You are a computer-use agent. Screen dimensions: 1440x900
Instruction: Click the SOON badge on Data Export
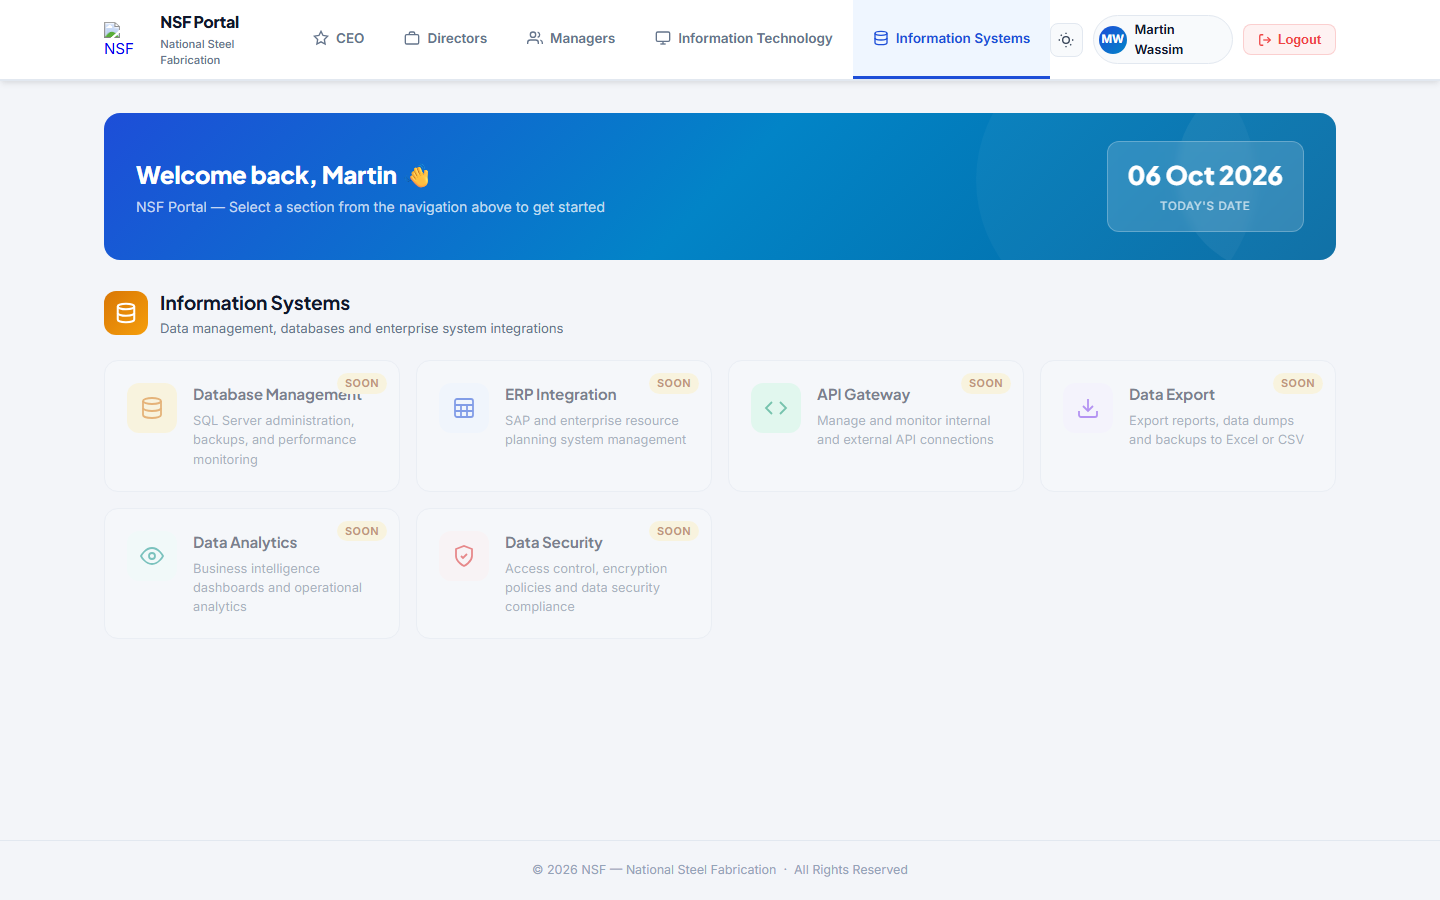1298,383
